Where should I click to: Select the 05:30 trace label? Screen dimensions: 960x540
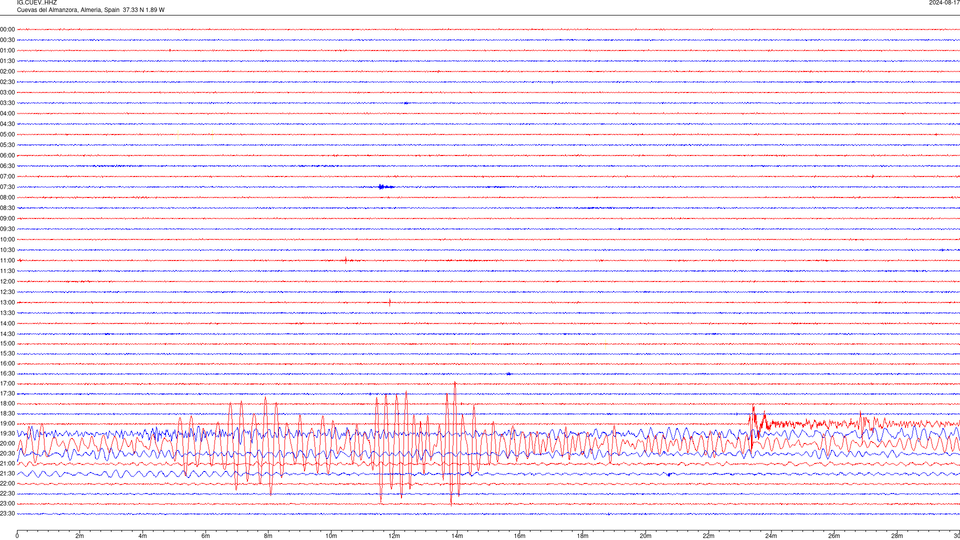[x=7, y=144]
